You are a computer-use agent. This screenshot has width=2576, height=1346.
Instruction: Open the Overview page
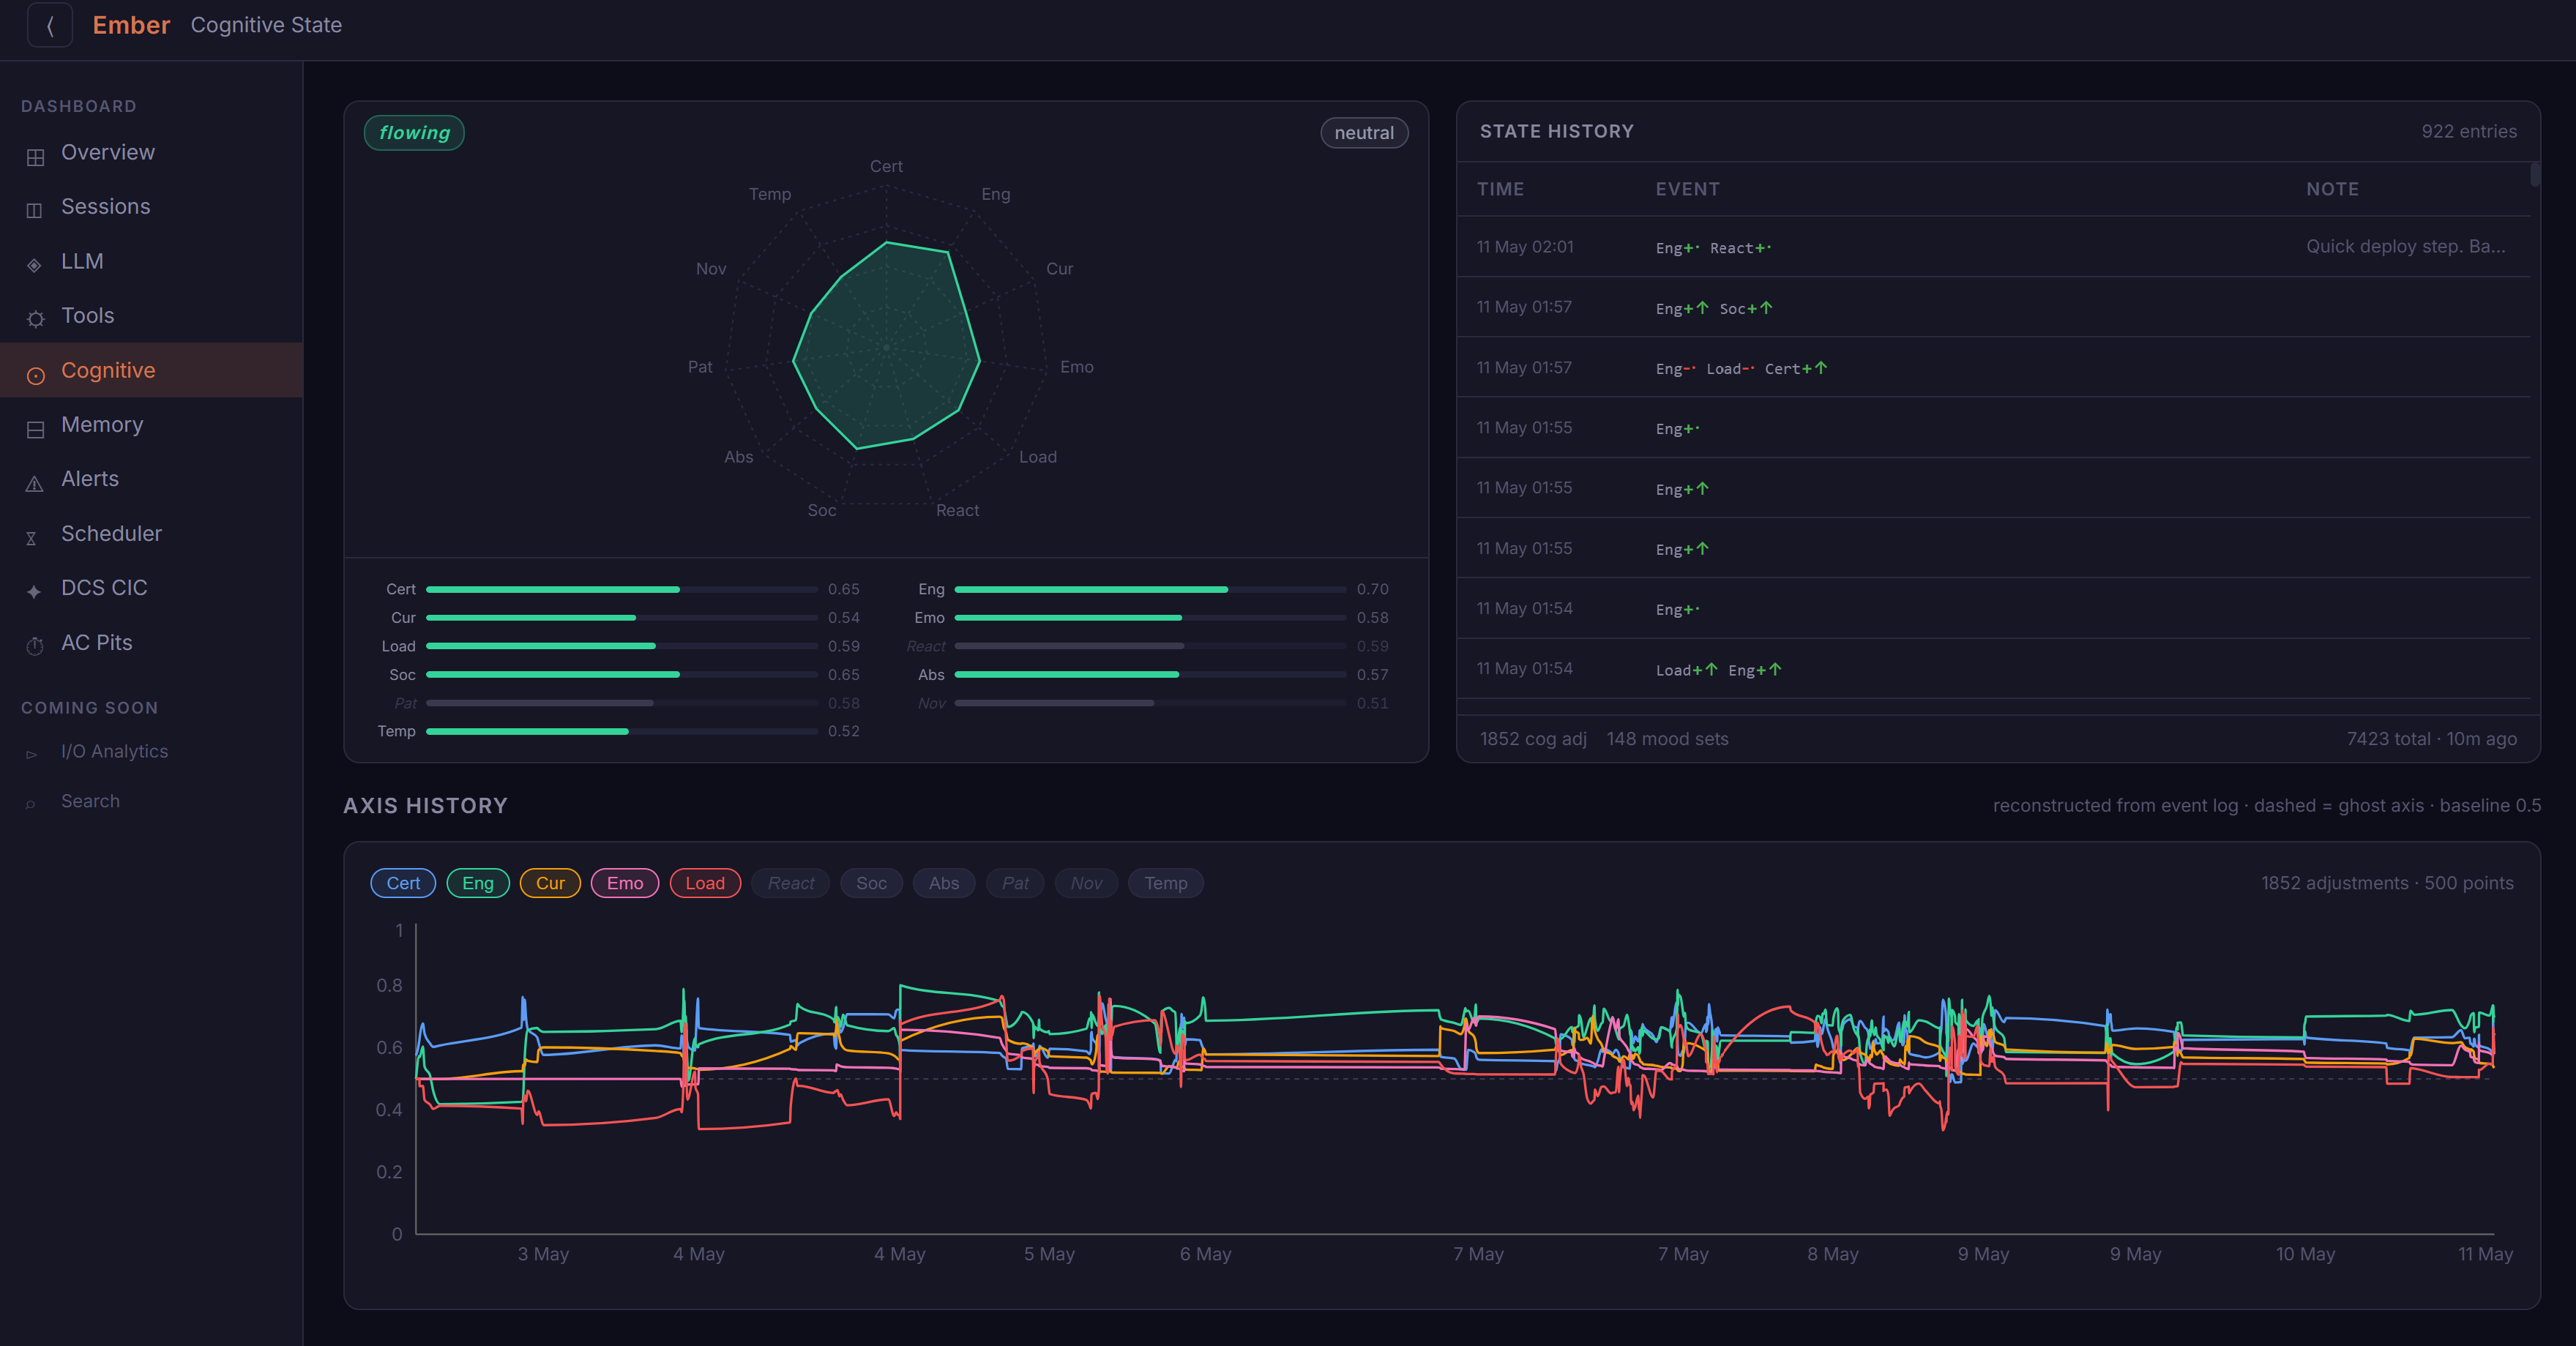[x=151, y=152]
